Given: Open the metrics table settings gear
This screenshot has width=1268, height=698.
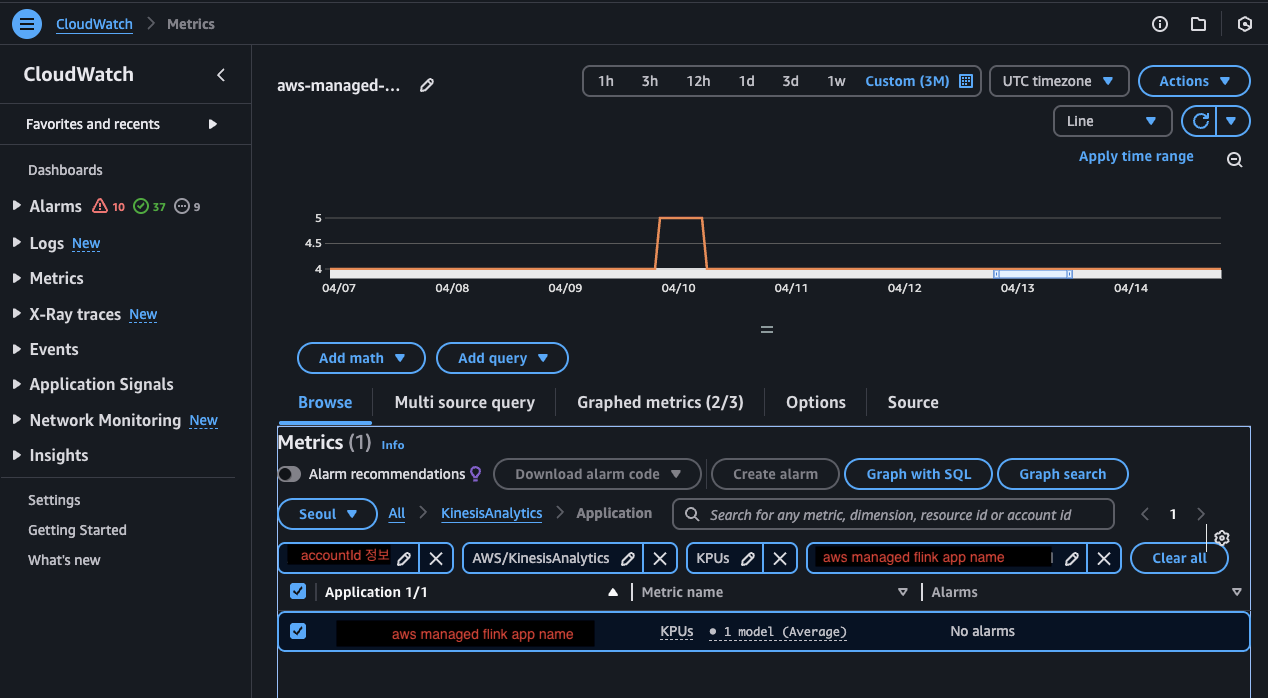Looking at the screenshot, I should click(x=1222, y=538).
